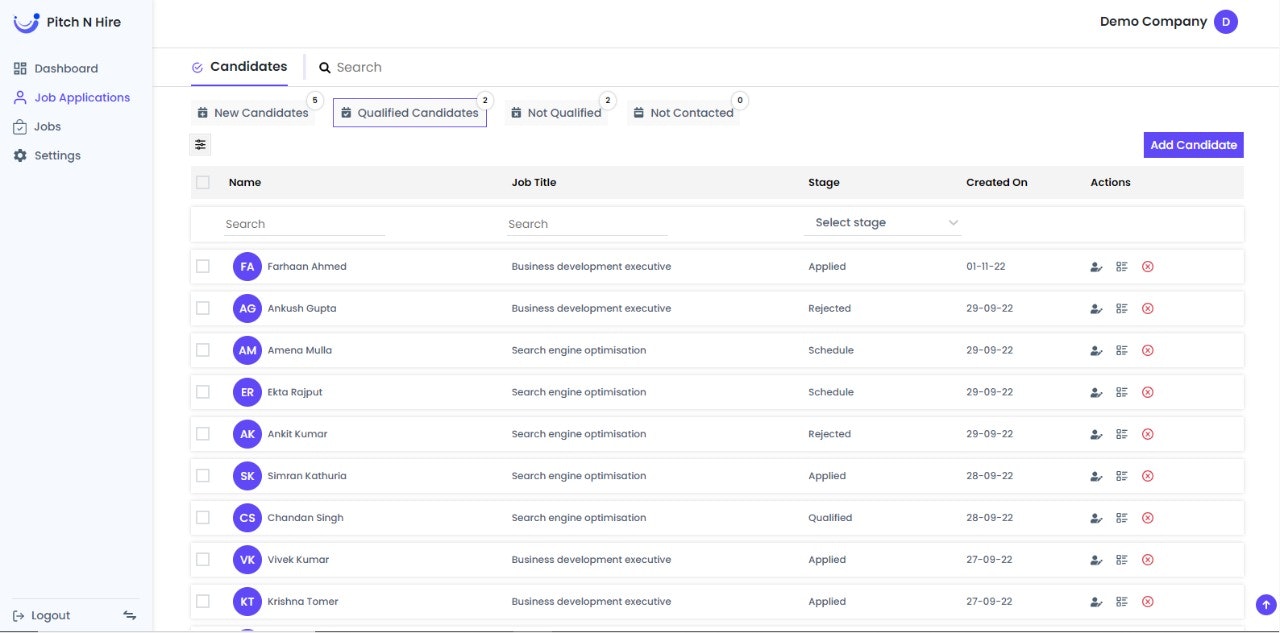Click the edit candidate icon for Krishna Tomer
The width and height of the screenshot is (1280, 633).
coord(1096,603)
